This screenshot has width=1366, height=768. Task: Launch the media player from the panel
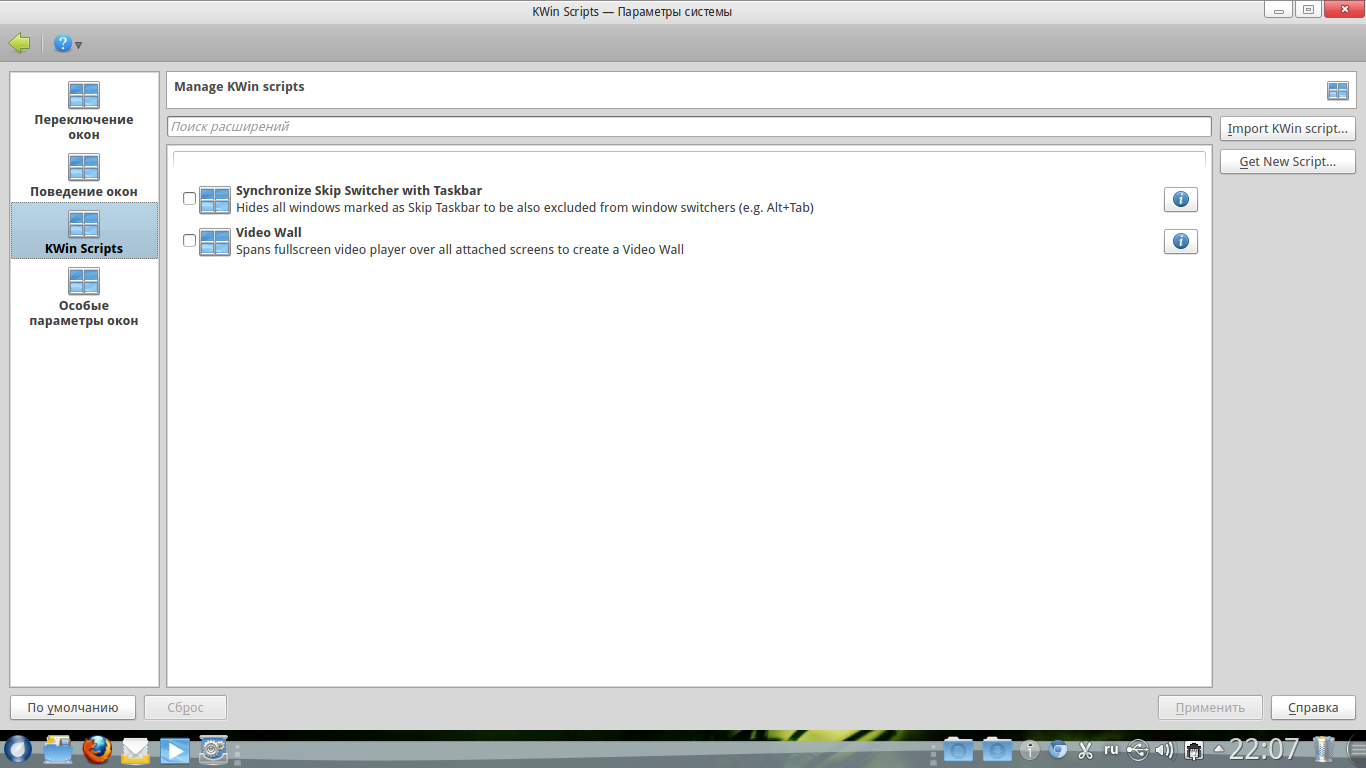[x=174, y=749]
